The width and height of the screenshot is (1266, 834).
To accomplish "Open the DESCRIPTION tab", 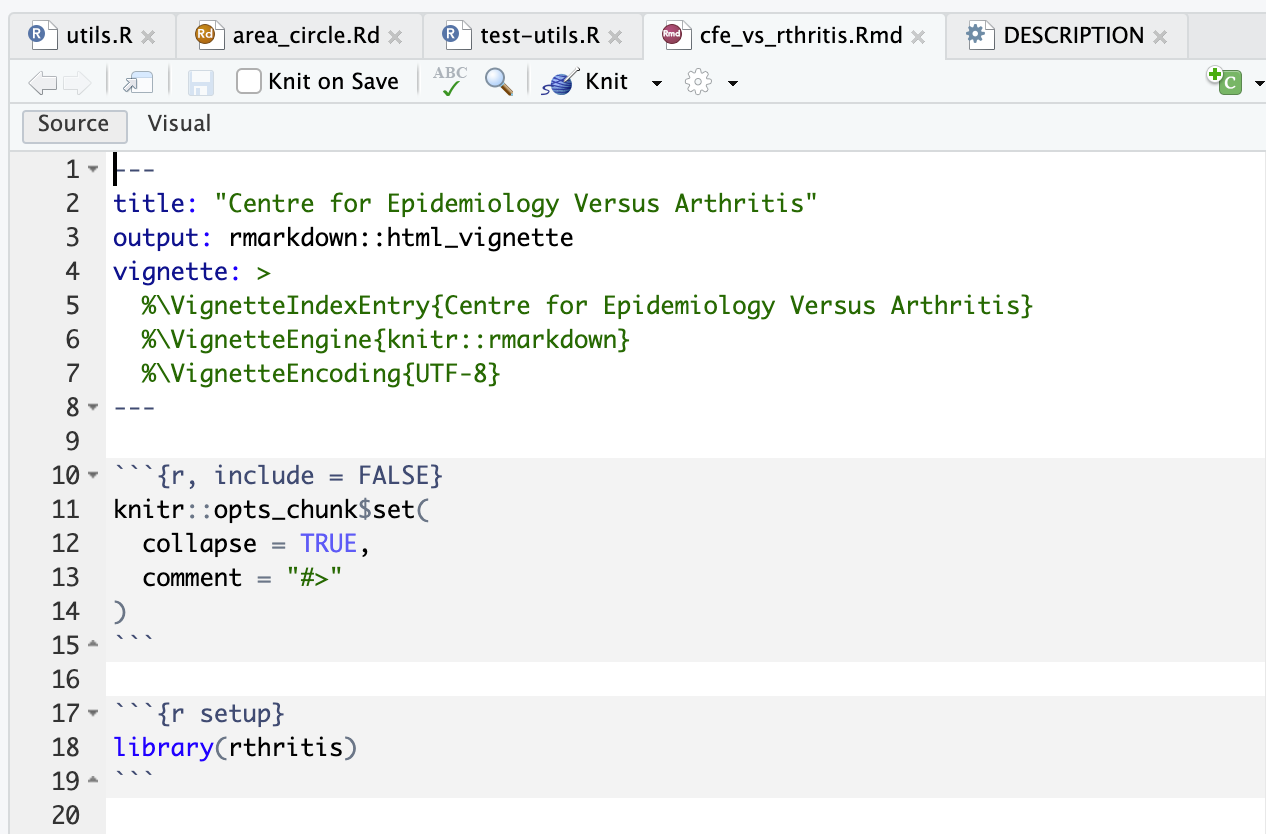I will (x=1072, y=36).
